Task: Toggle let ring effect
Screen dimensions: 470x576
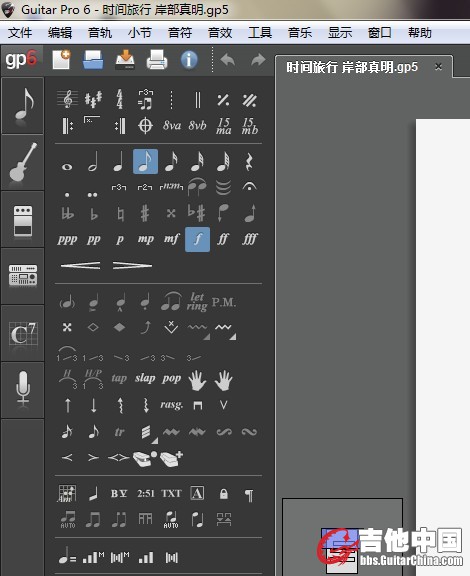Action: 197,302
